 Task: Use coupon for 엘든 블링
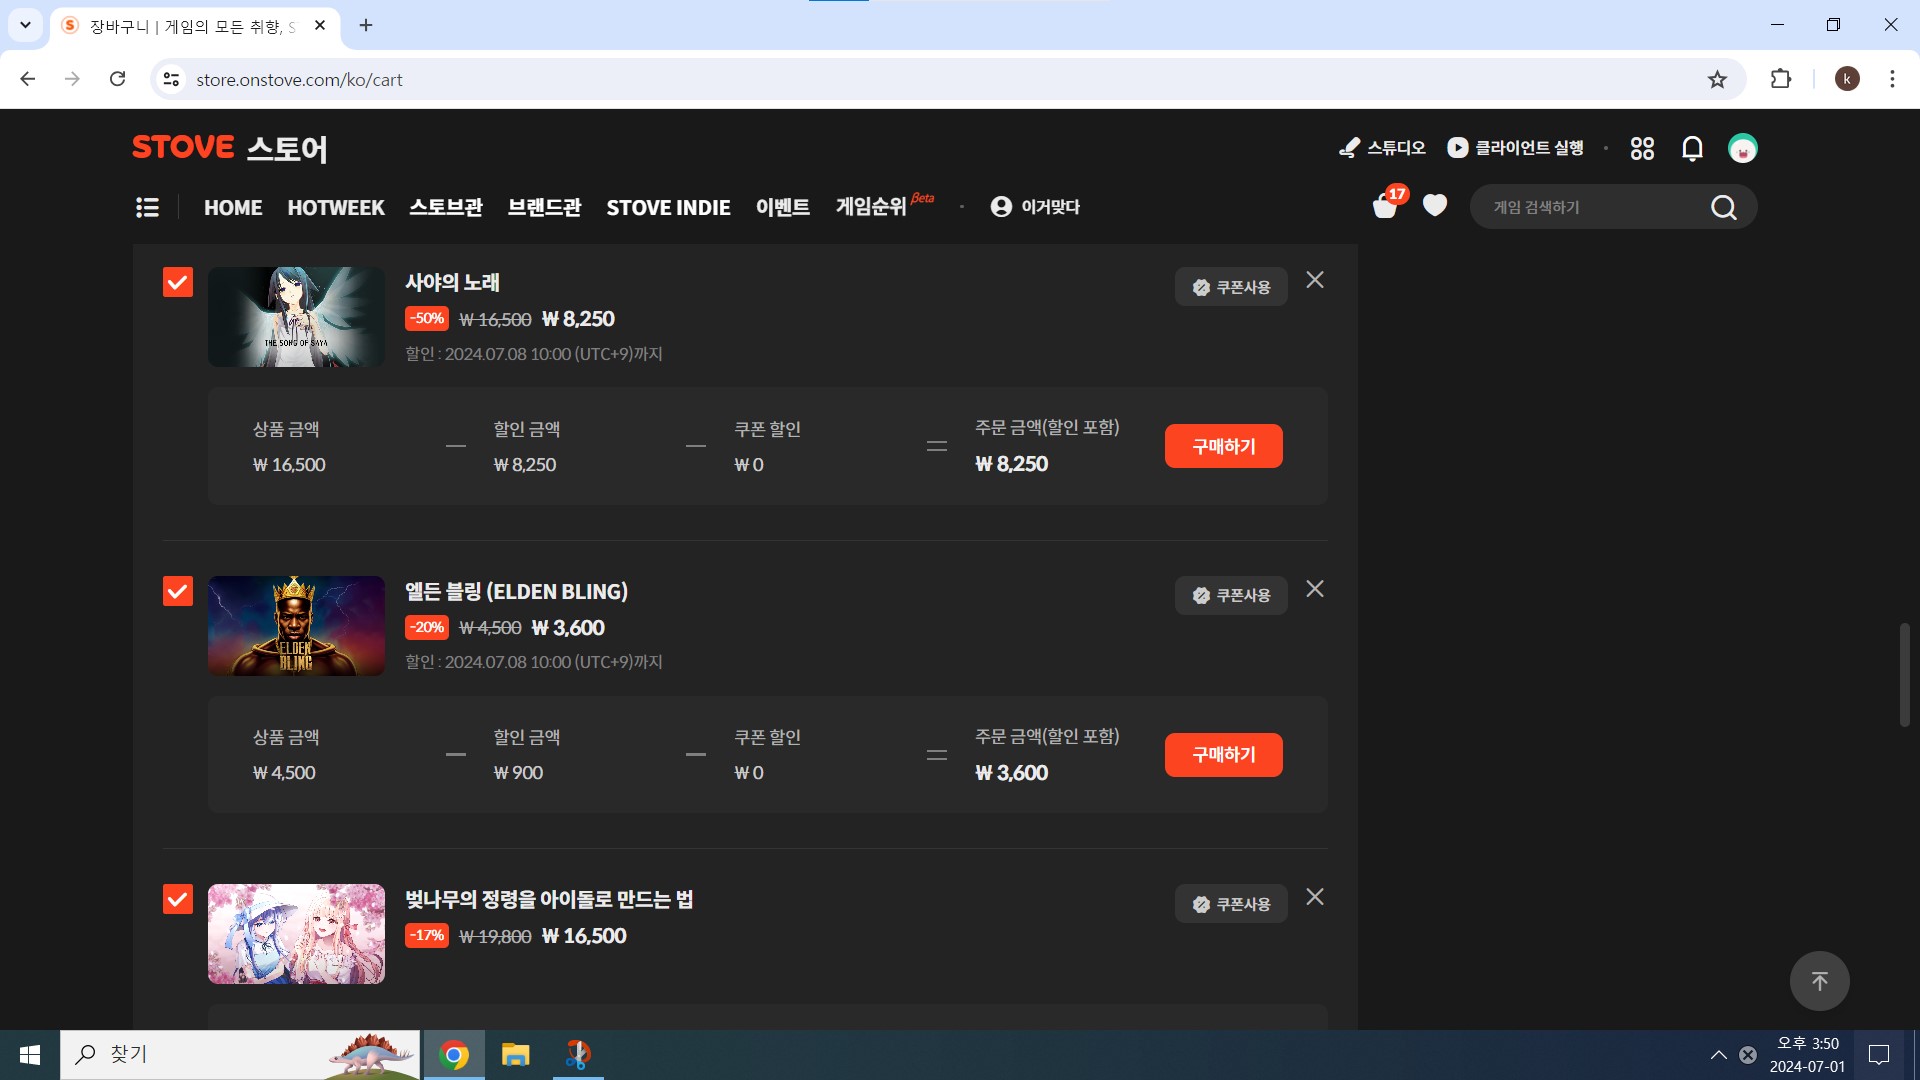[1231, 595]
